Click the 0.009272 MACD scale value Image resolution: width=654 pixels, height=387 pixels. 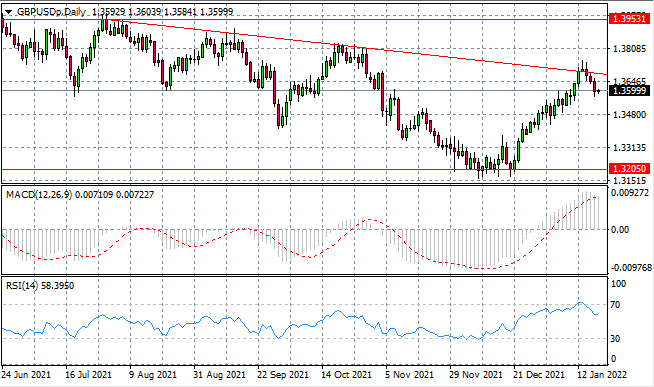629,193
